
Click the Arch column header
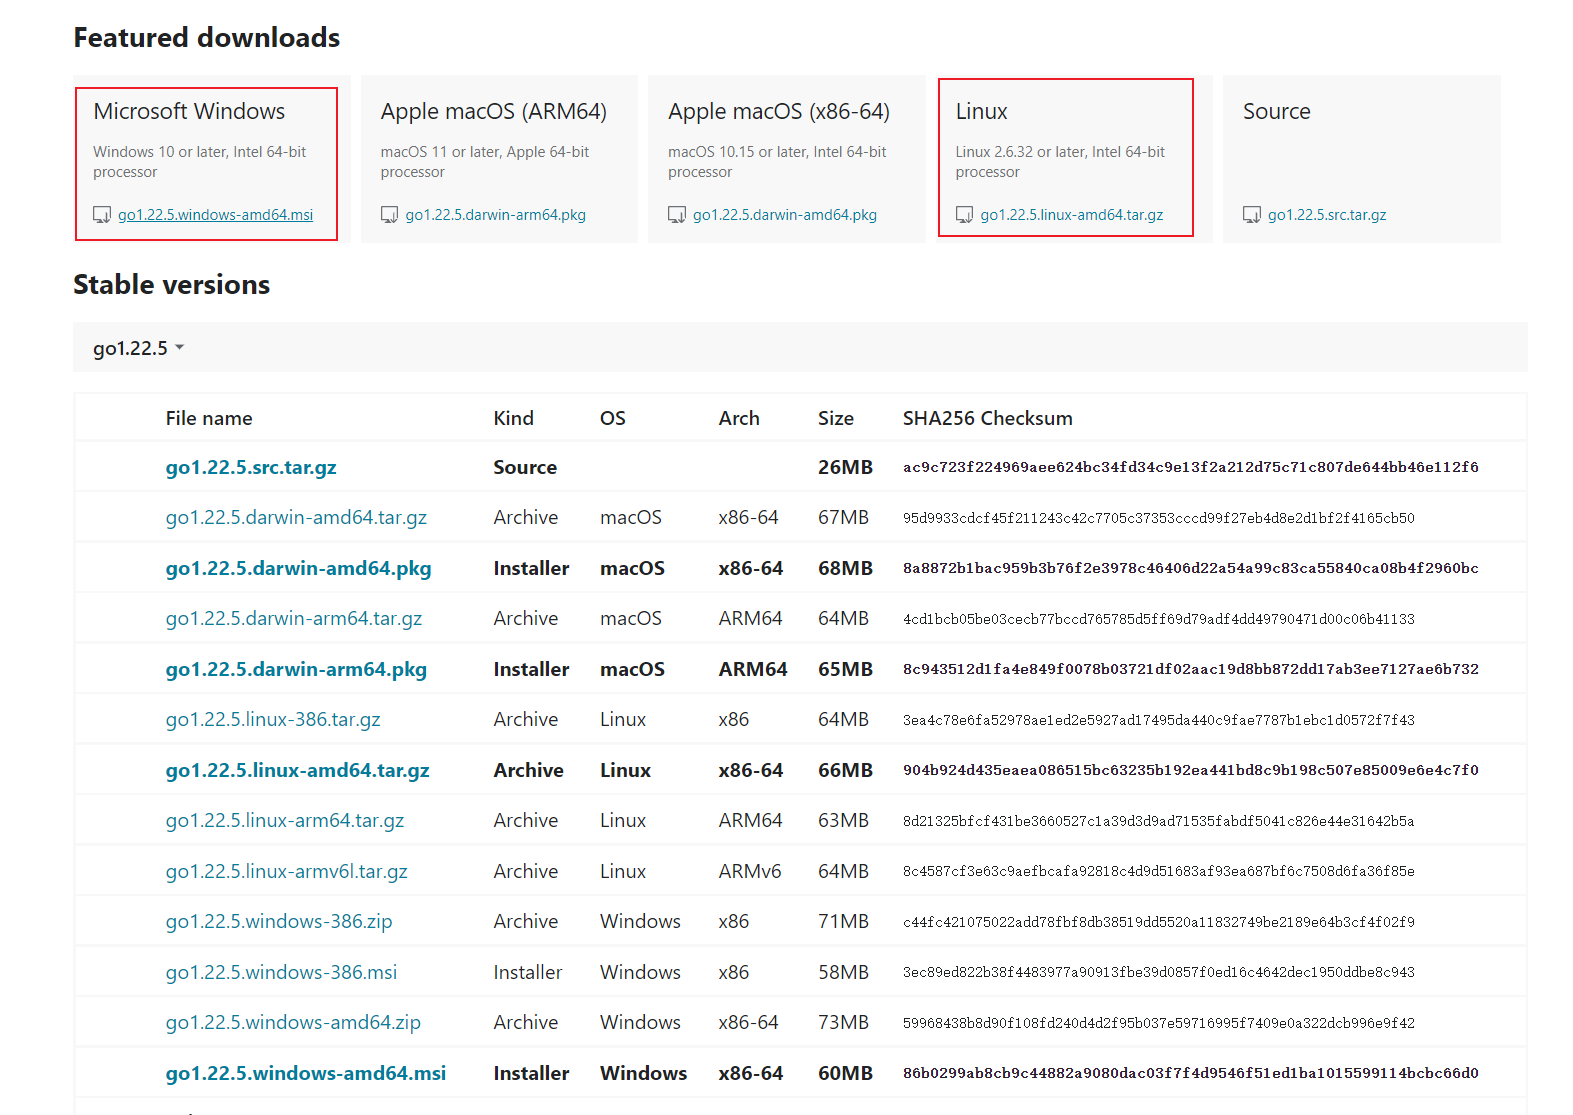point(739,418)
